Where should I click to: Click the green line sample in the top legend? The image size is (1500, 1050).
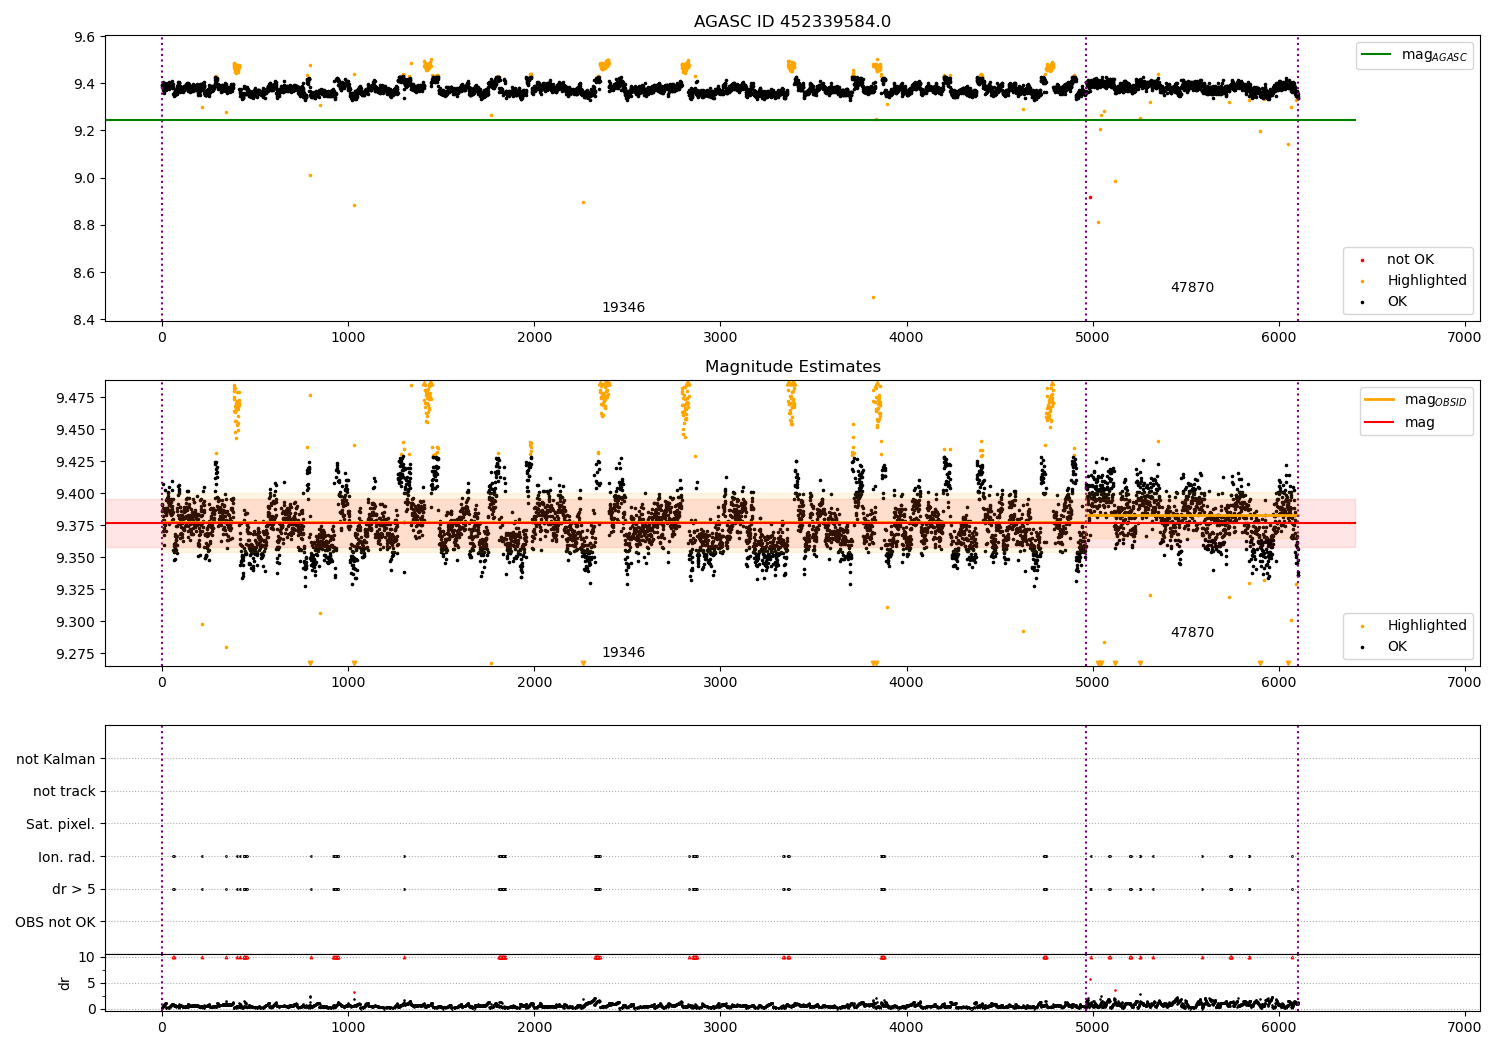click(x=1377, y=55)
